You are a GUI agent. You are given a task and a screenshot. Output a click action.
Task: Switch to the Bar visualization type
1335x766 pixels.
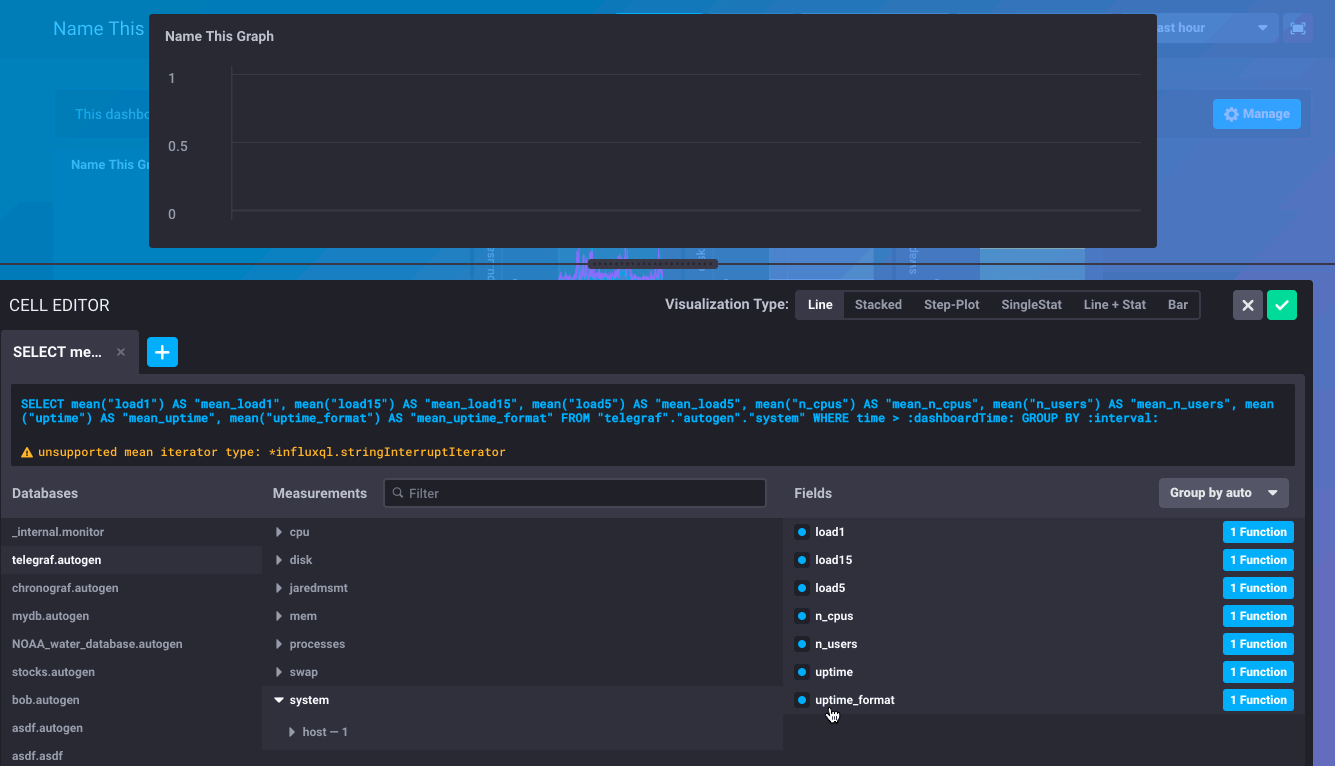tap(1177, 305)
